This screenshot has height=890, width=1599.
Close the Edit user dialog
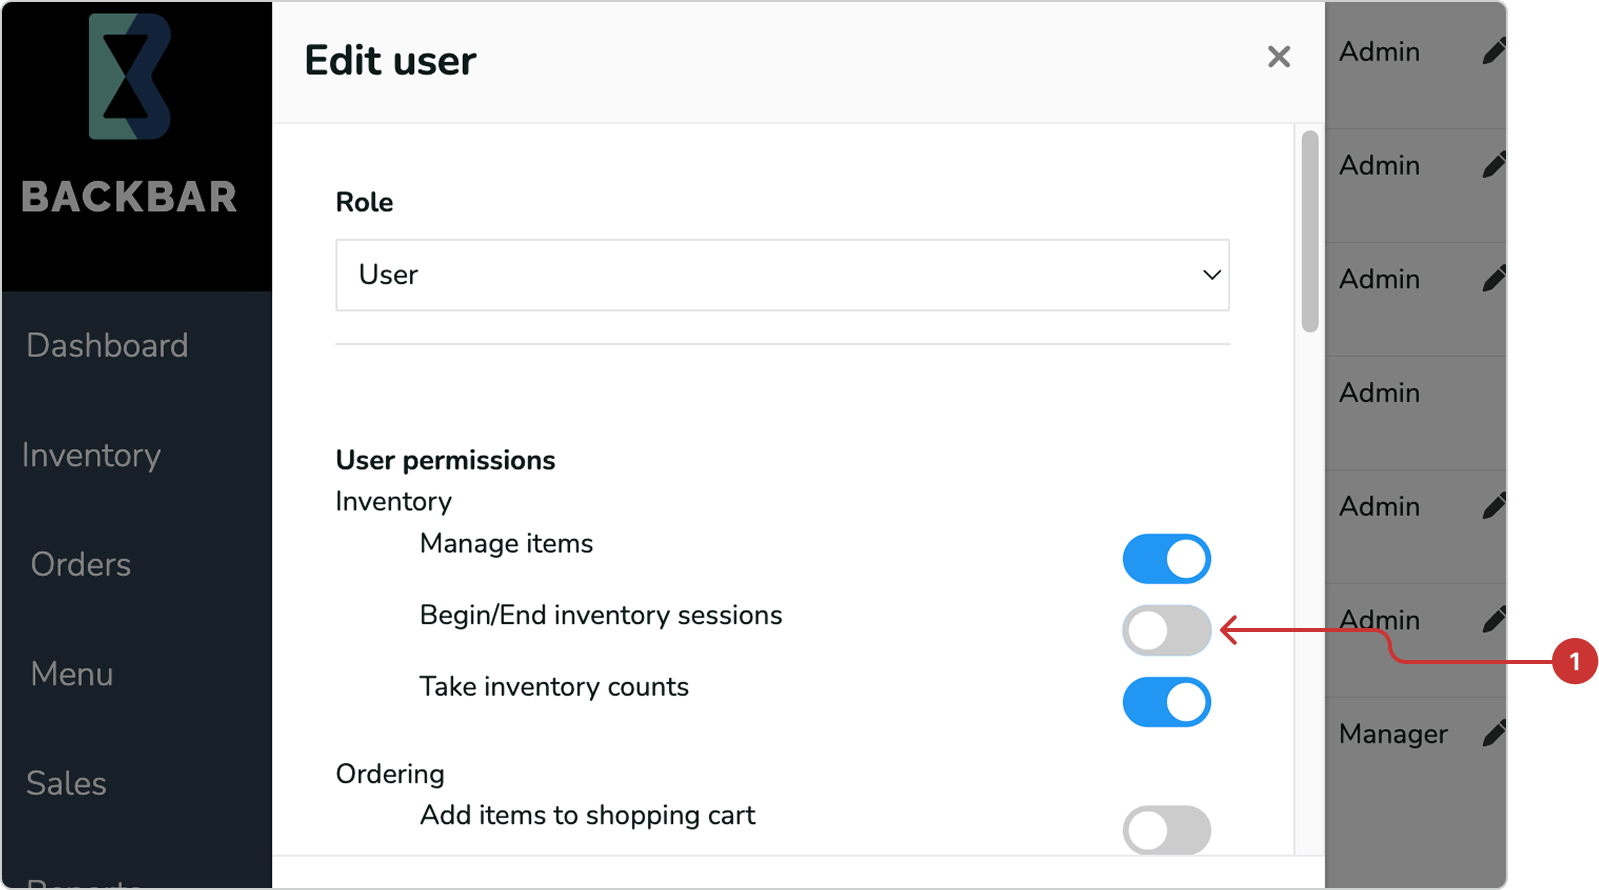pos(1278,57)
